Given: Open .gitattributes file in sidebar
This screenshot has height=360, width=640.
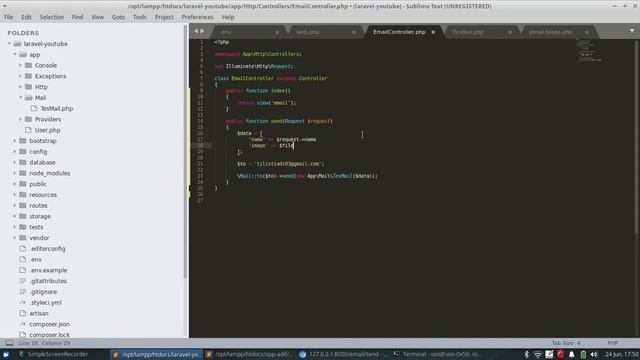Looking at the screenshot, I should (48, 281).
